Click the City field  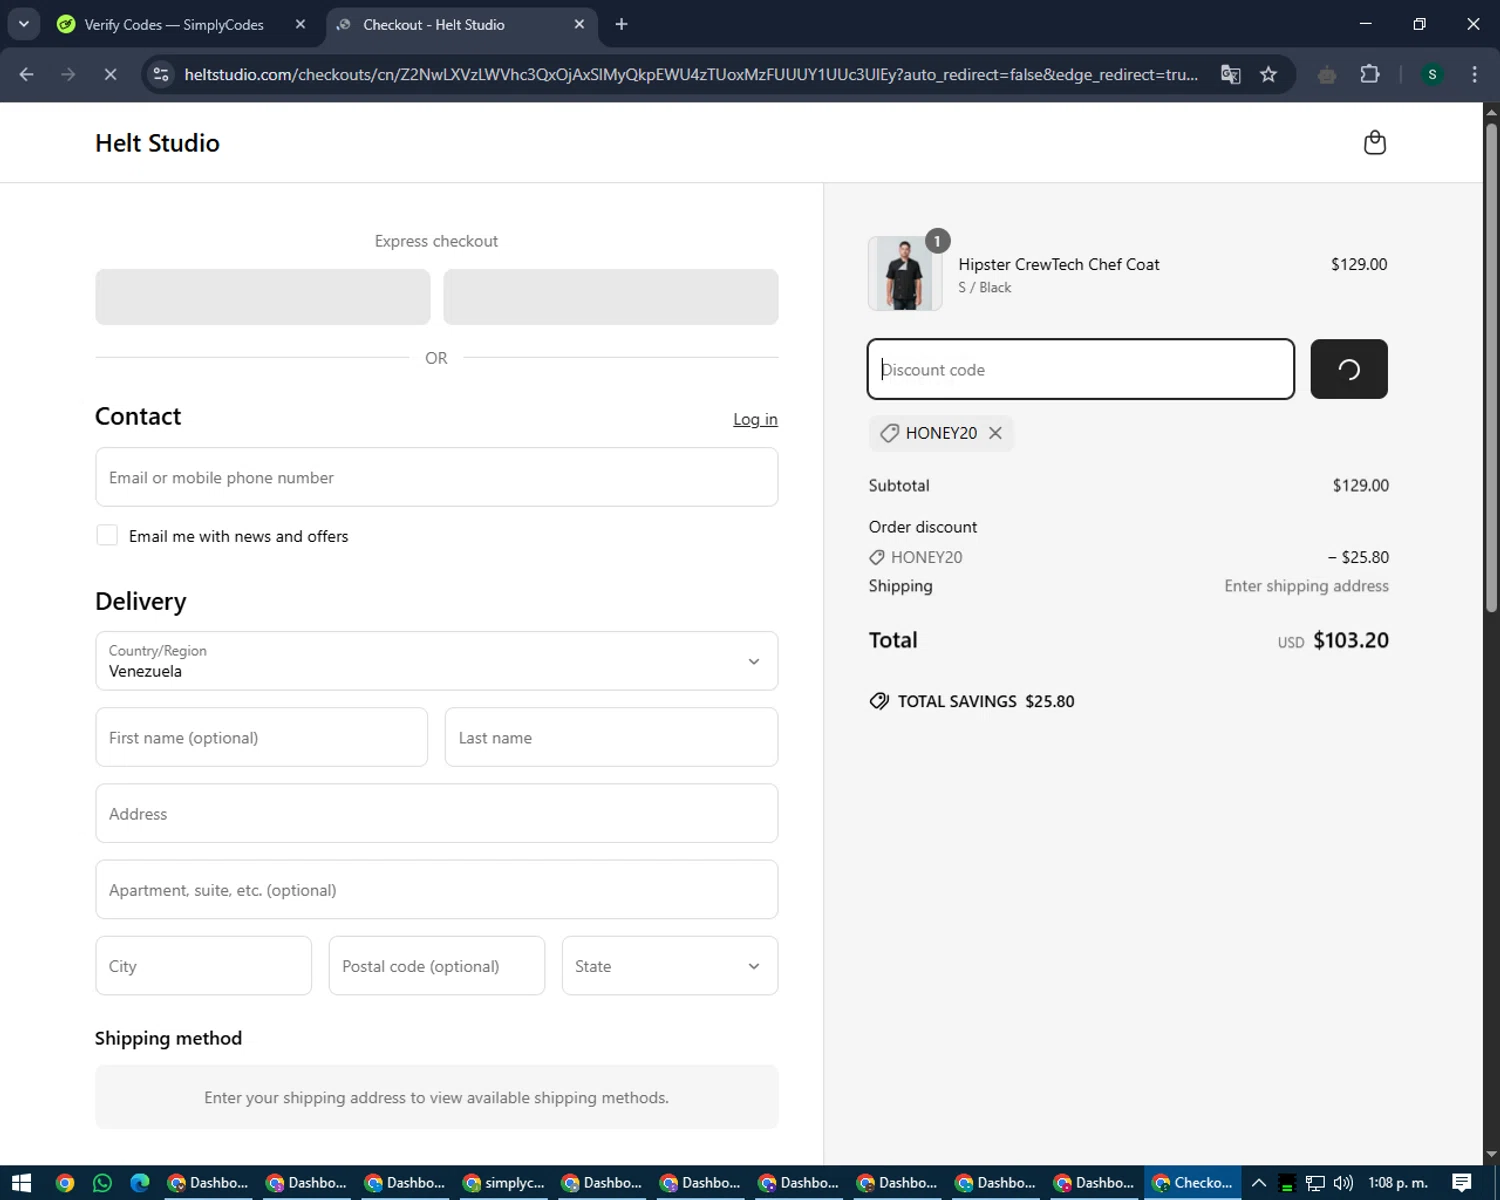point(204,966)
